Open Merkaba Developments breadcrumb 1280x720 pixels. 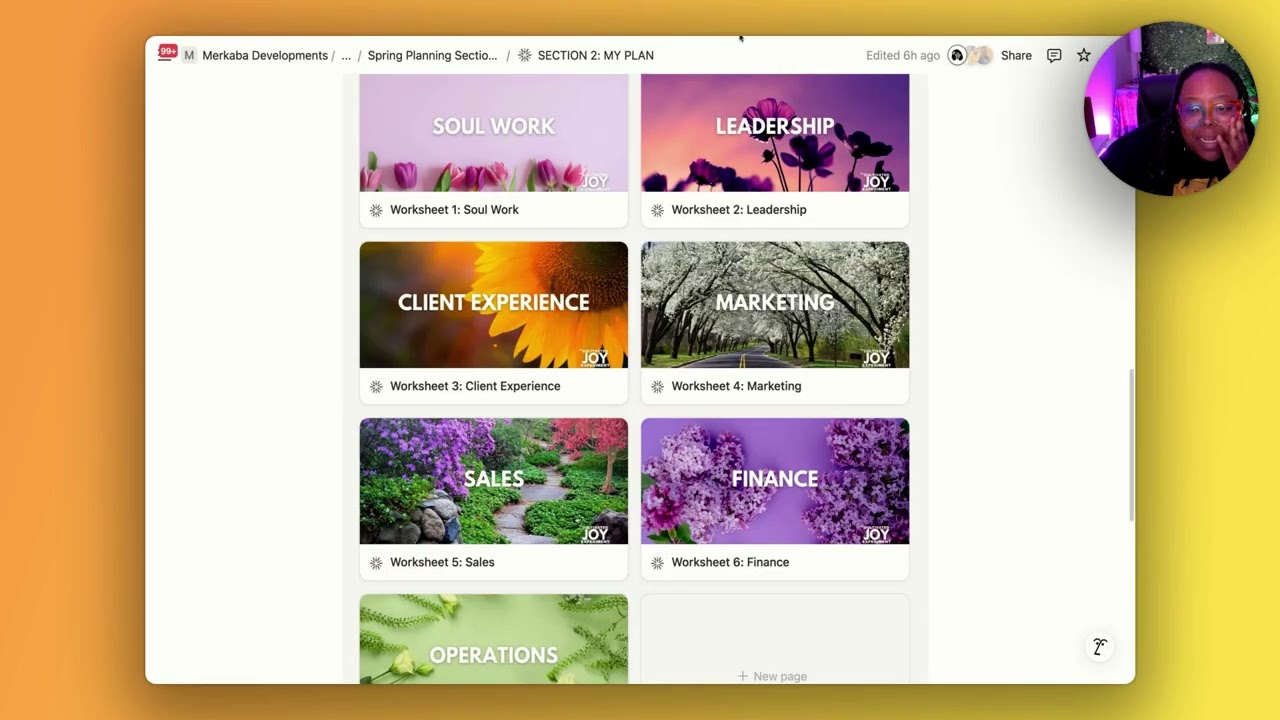pyautogui.click(x=265, y=55)
